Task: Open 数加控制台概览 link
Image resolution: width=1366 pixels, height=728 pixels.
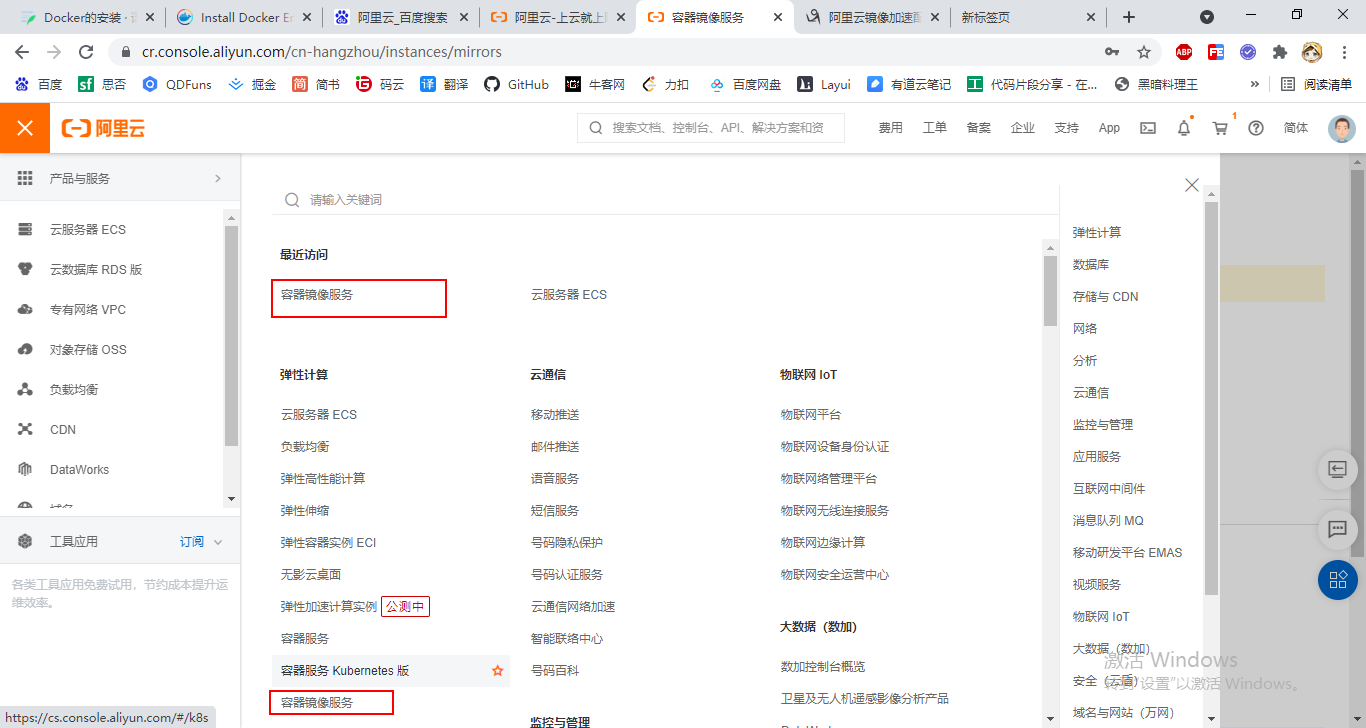Action: pos(823,667)
